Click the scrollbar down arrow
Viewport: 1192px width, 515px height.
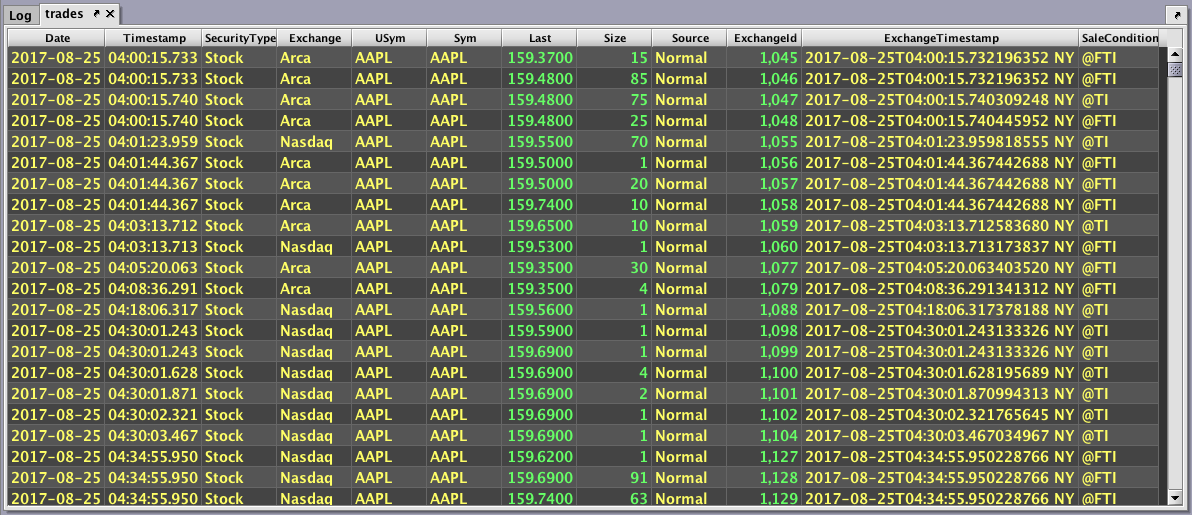point(1174,497)
